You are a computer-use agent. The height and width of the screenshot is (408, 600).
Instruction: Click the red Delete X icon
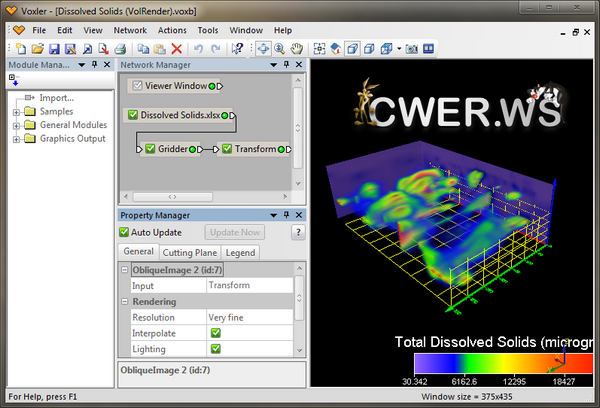176,48
